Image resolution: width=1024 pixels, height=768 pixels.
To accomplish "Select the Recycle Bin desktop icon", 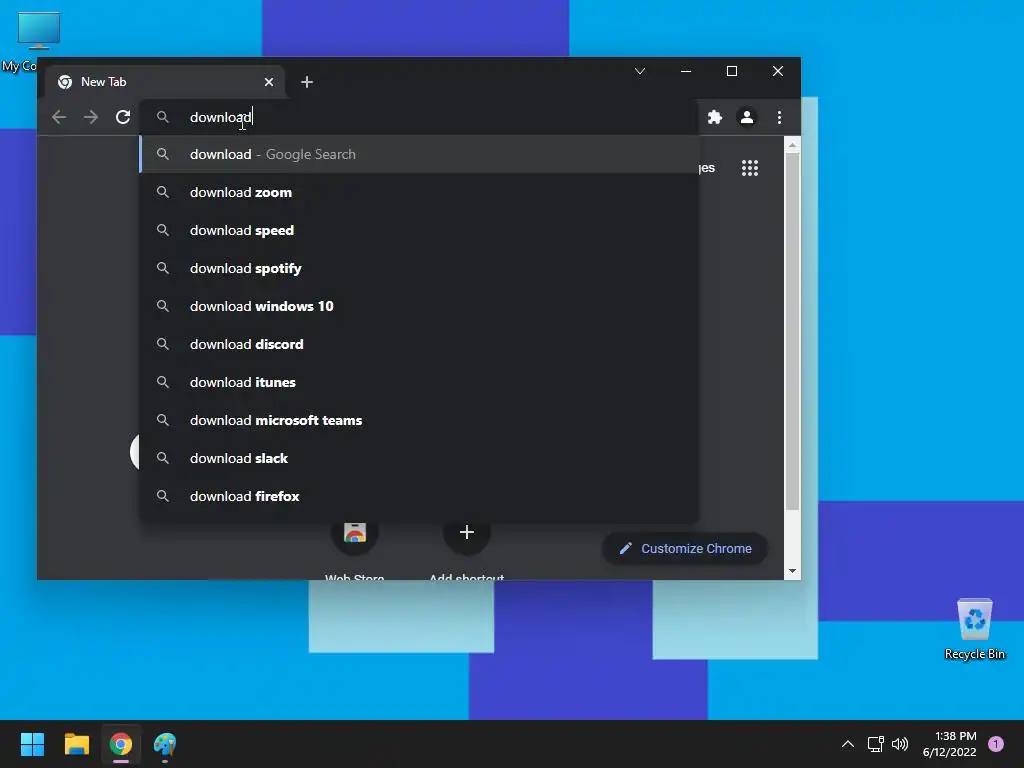I will click(x=974, y=628).
